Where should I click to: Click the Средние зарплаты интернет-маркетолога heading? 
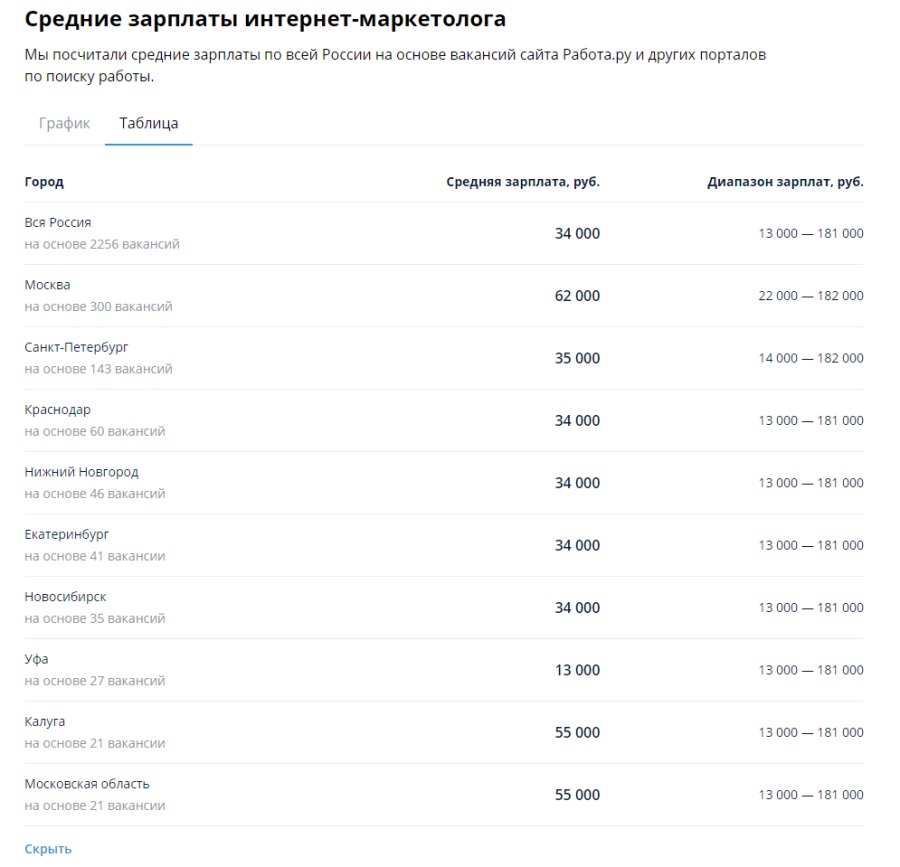click(x=265, y=19)
